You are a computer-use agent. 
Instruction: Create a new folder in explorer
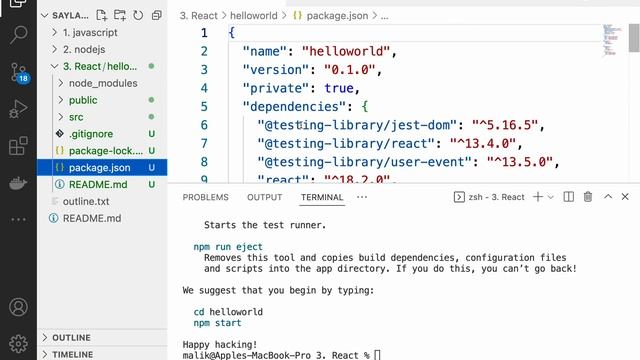[120, 16]
